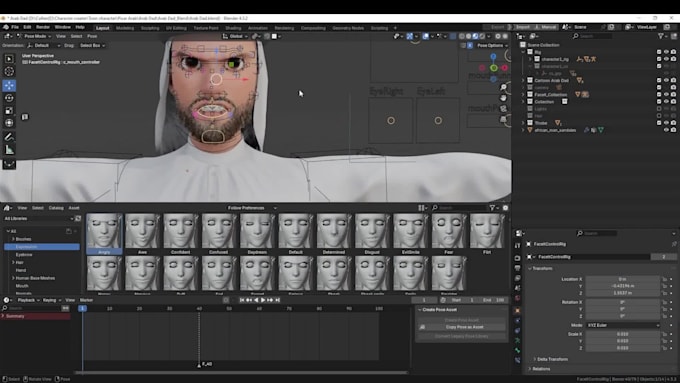The width and height of the screenshot is (680, 383).
Task: Open asset browser filter funnel icon
Action: tap(492, 208)
